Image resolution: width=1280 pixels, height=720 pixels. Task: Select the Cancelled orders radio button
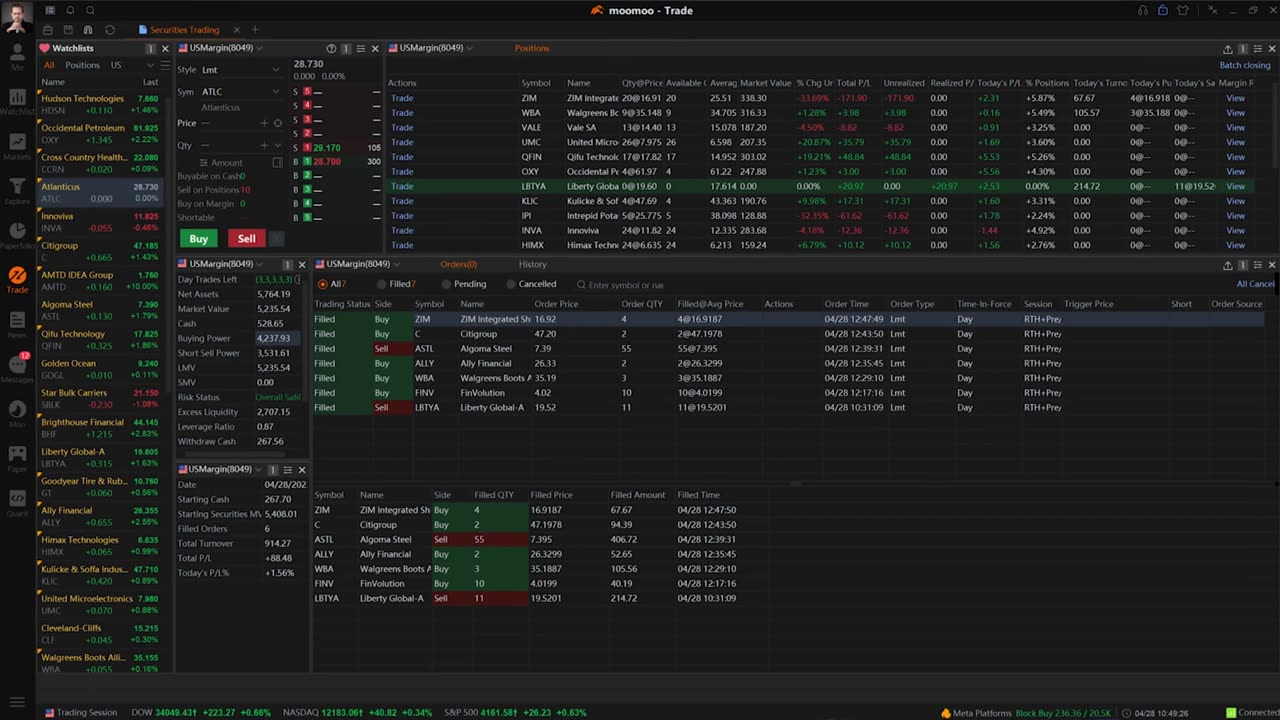click(x=511, y=284)
